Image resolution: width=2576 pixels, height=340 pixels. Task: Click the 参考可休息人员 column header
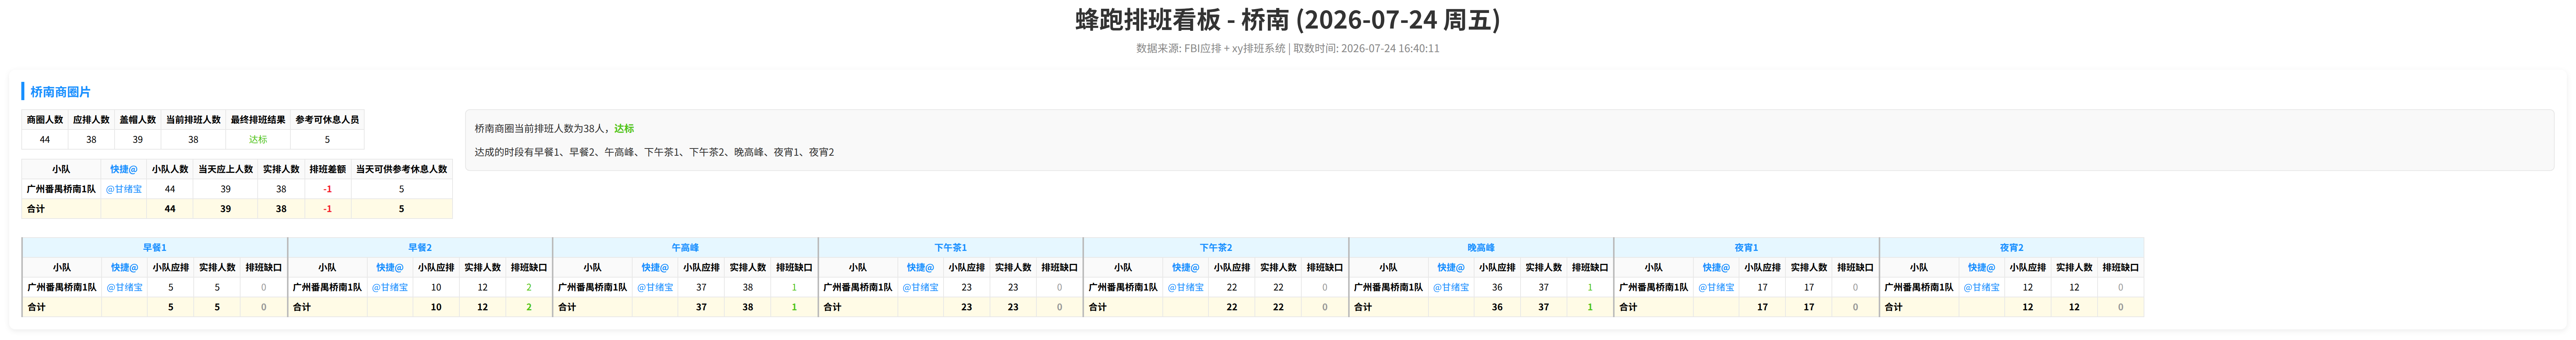pos(327,120)
